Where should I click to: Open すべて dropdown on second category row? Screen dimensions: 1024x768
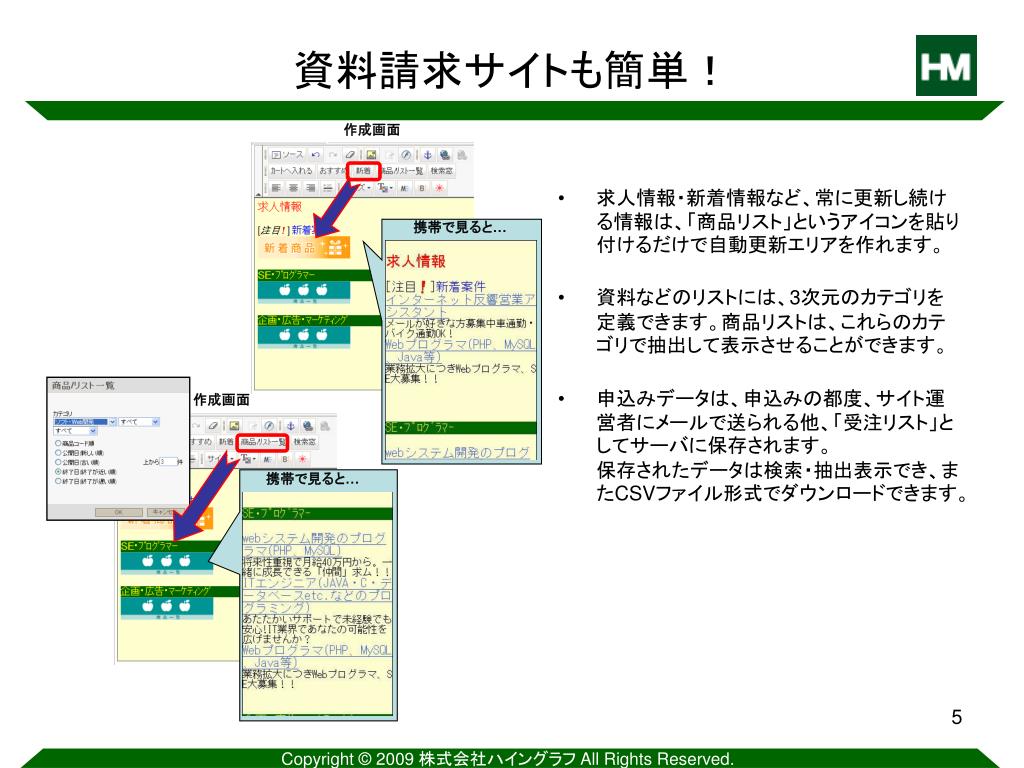point(75,431)
